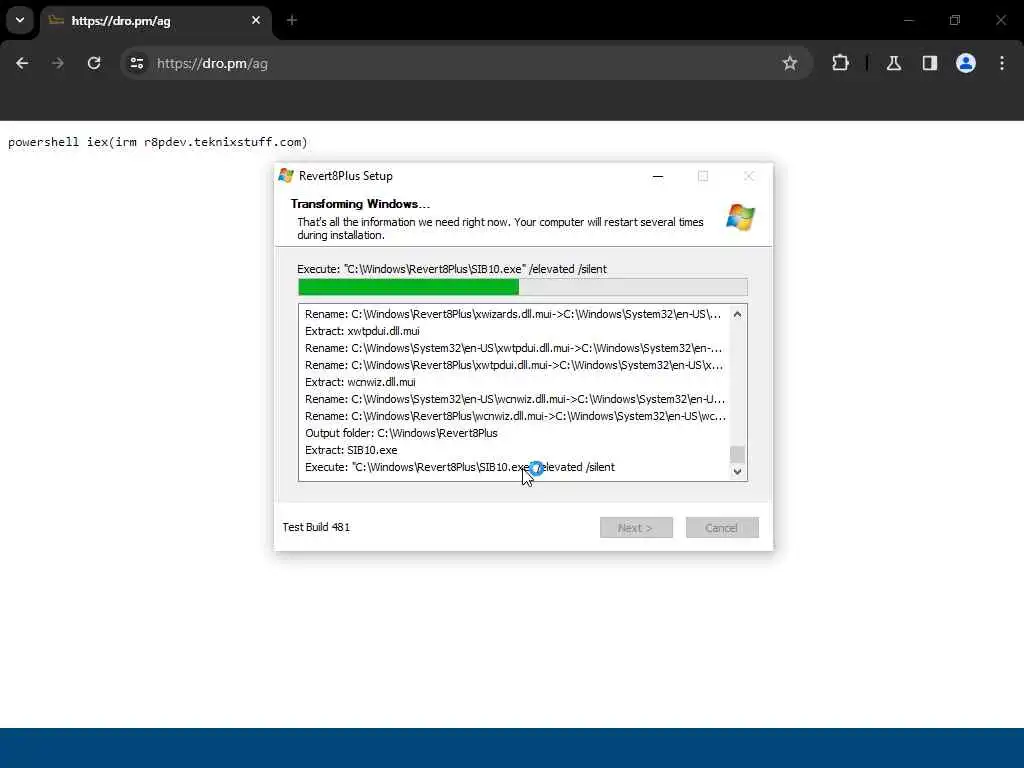The height and width of the screenshot is (768, 1024).
Task: Select the last Execute SIB10.exe log line
Action: (x=460, y=467)
